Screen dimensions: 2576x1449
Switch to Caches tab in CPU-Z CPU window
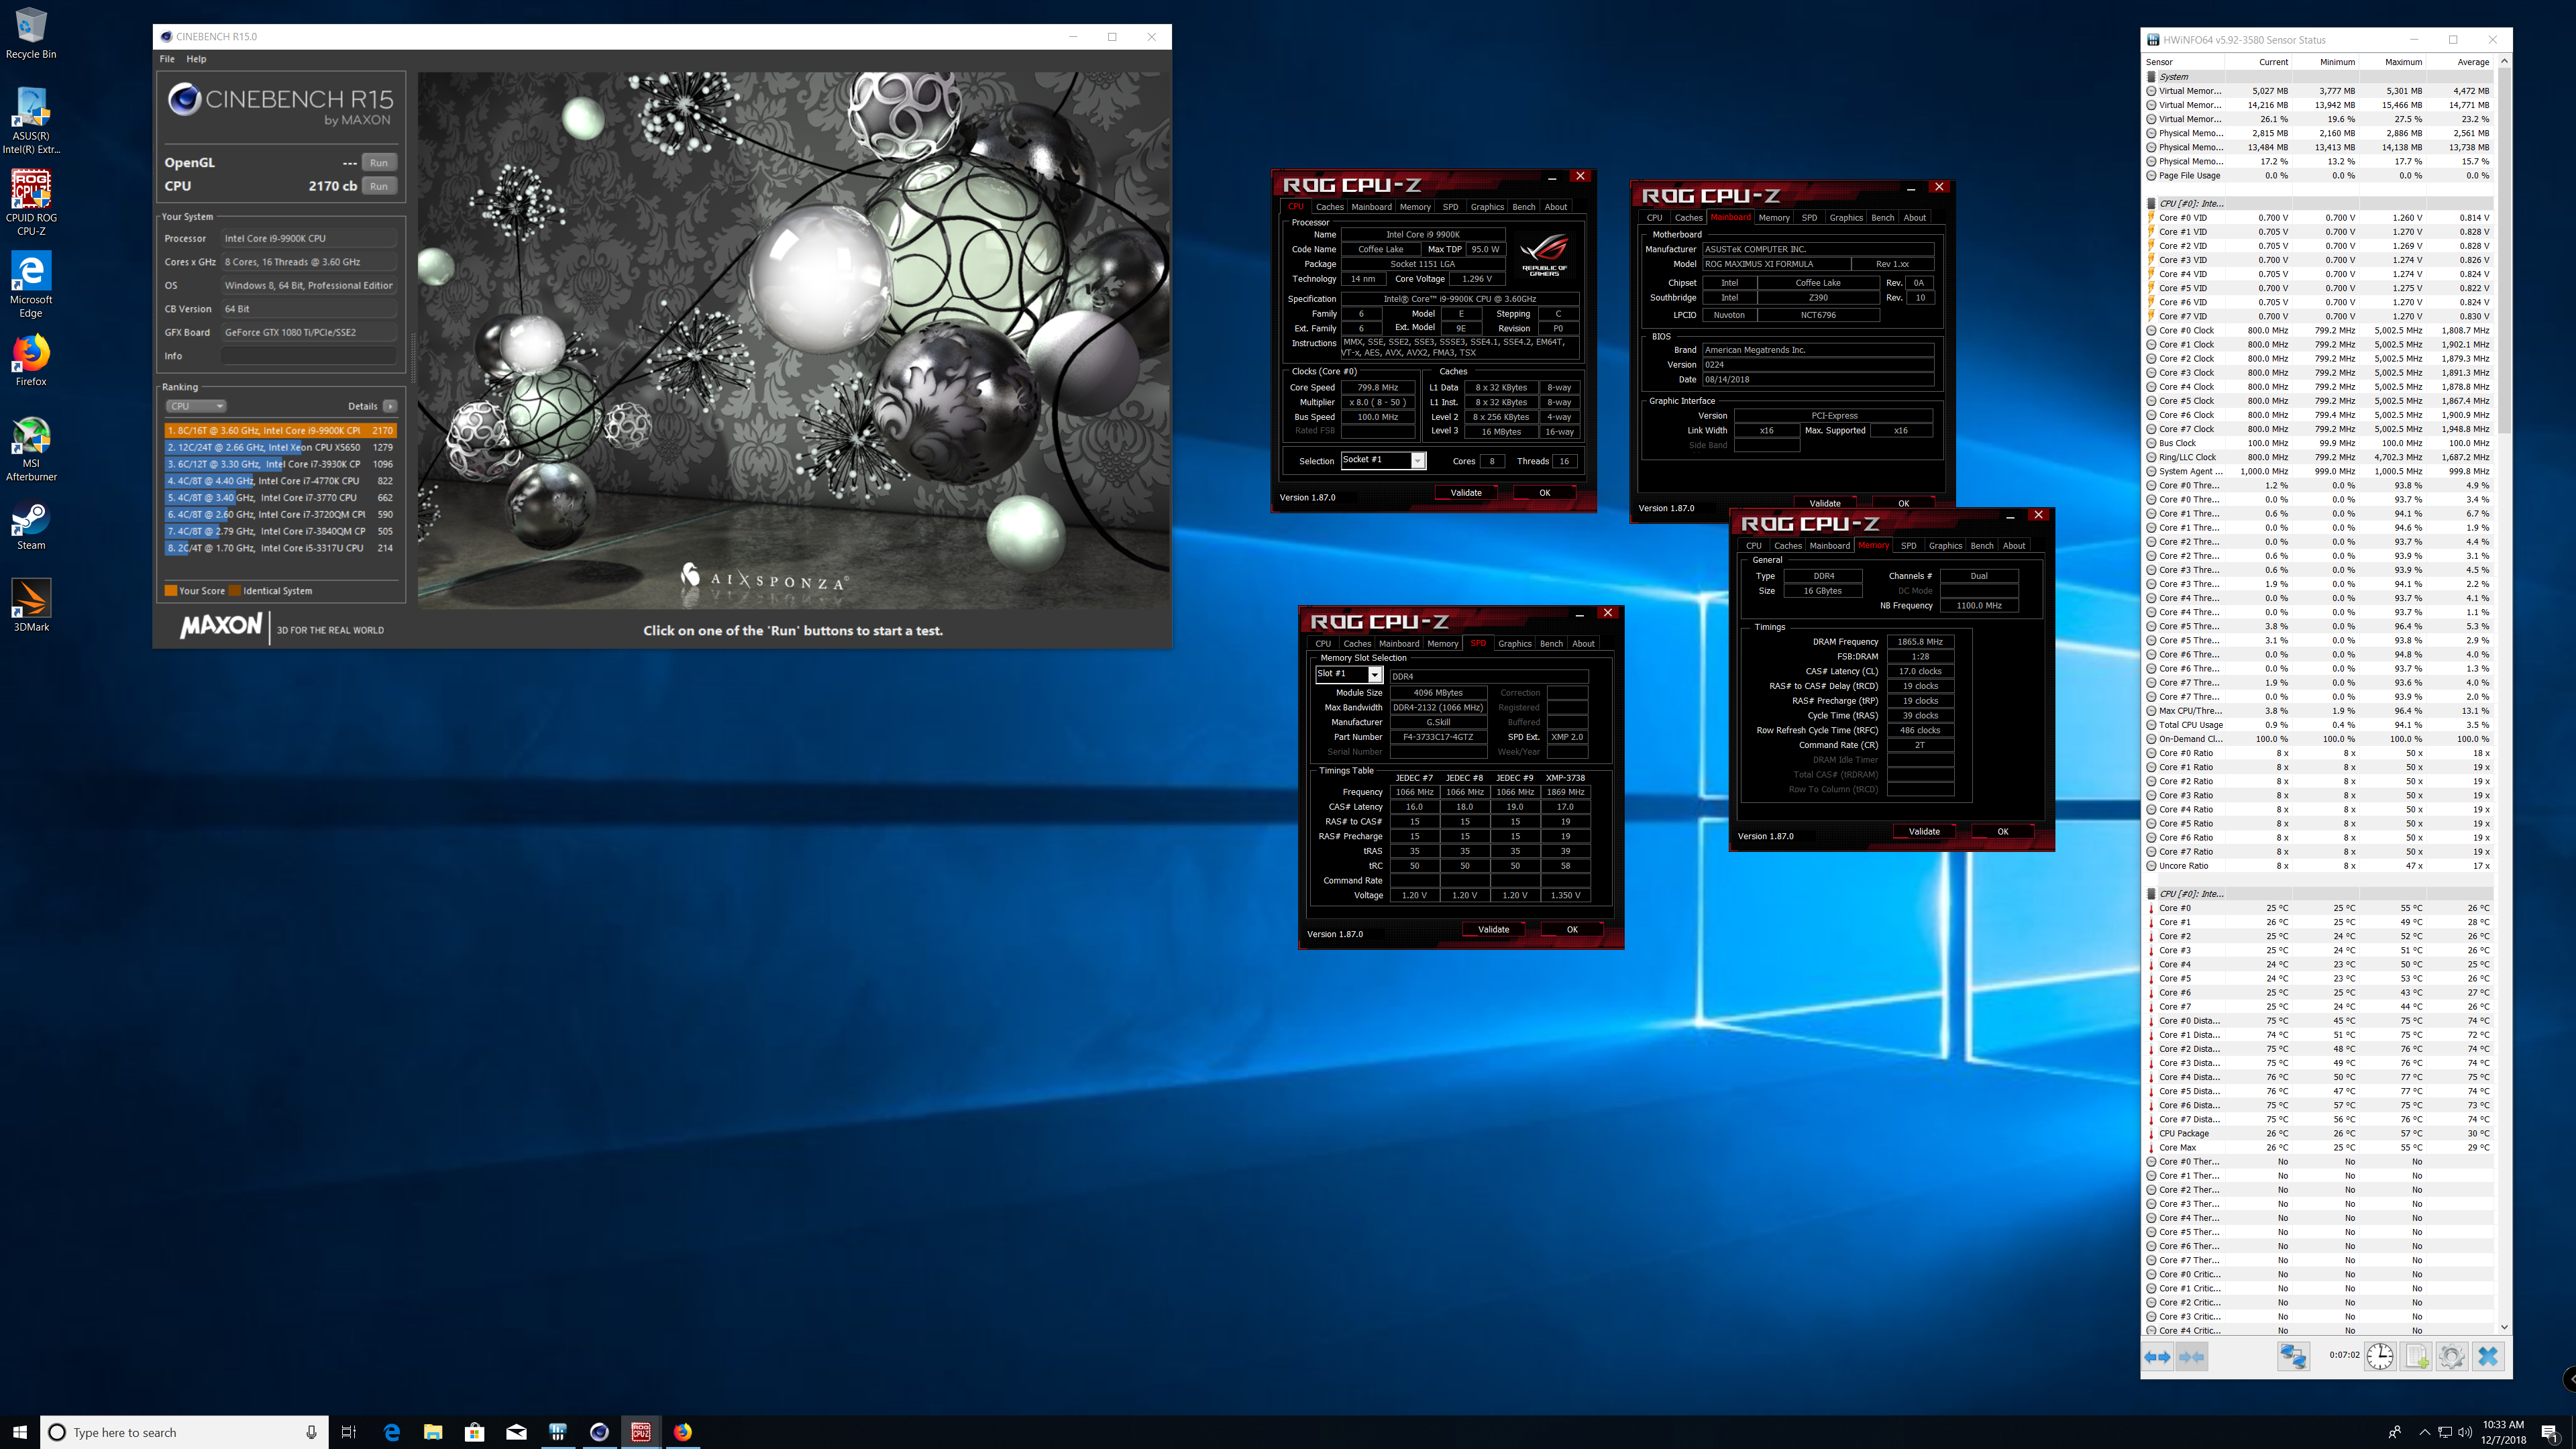[x=1329, y=207]
